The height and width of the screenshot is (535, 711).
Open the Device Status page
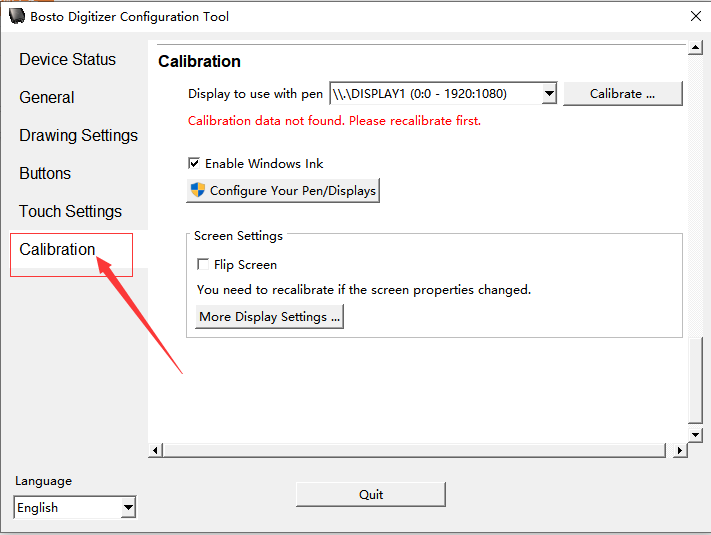point(67,59)
